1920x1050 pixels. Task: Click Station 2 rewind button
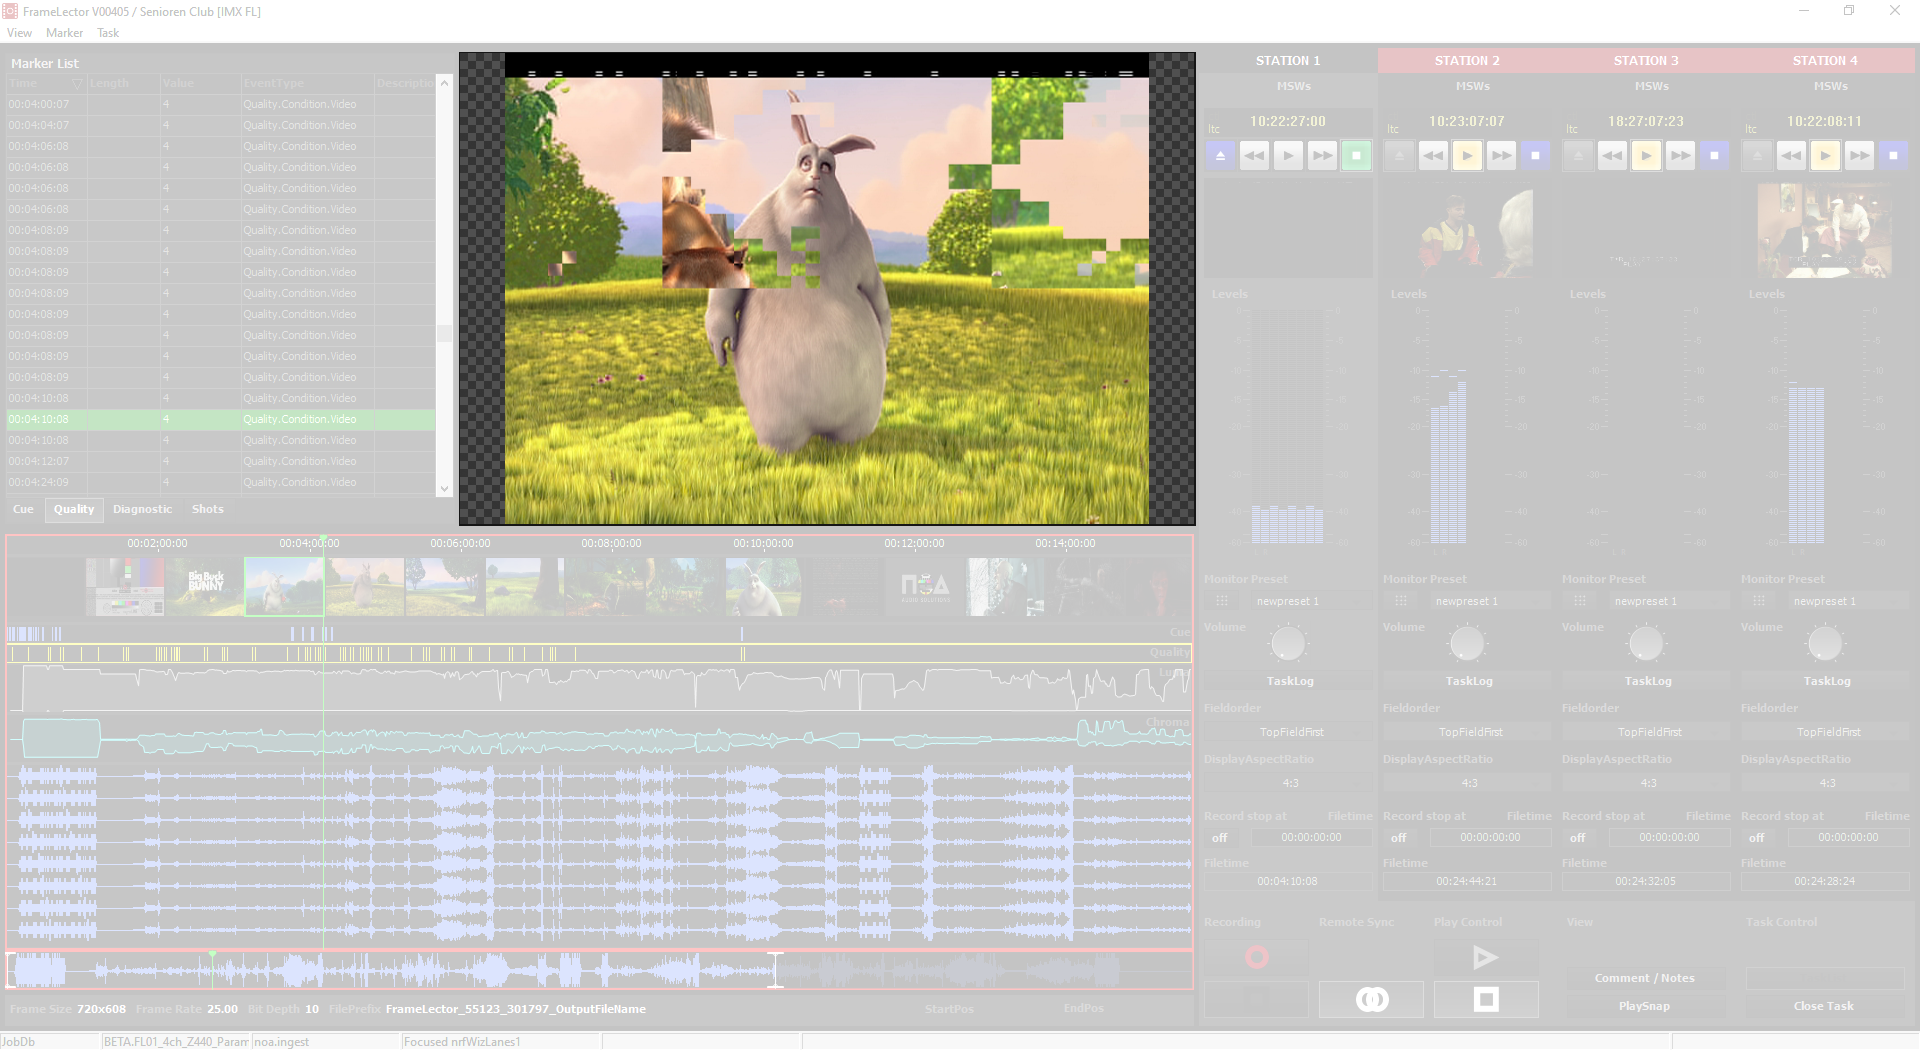1433,156
